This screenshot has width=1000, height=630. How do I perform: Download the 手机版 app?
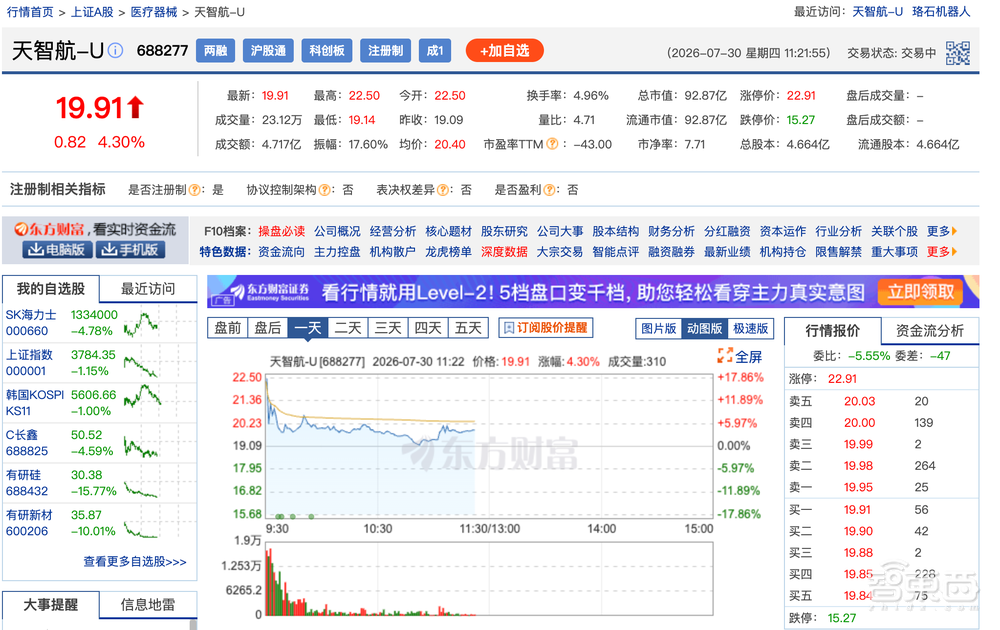click(130, 250)
